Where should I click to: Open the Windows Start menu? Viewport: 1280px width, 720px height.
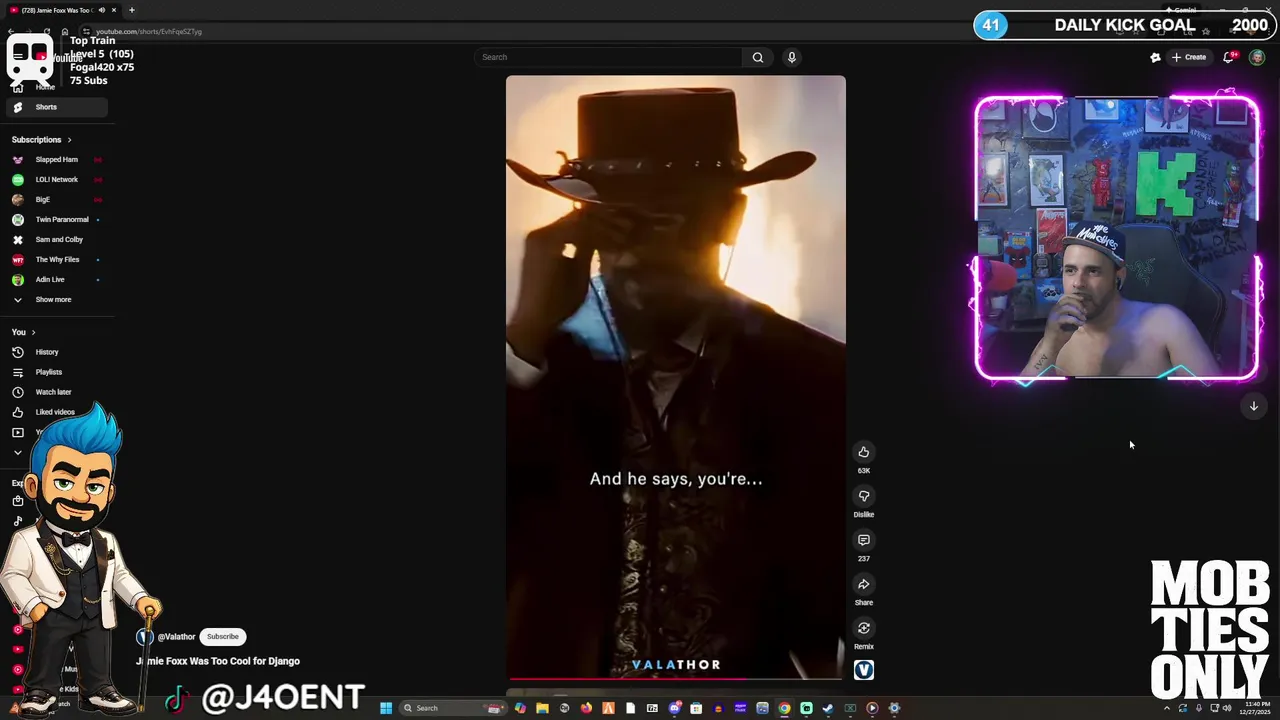pos(386,708)
